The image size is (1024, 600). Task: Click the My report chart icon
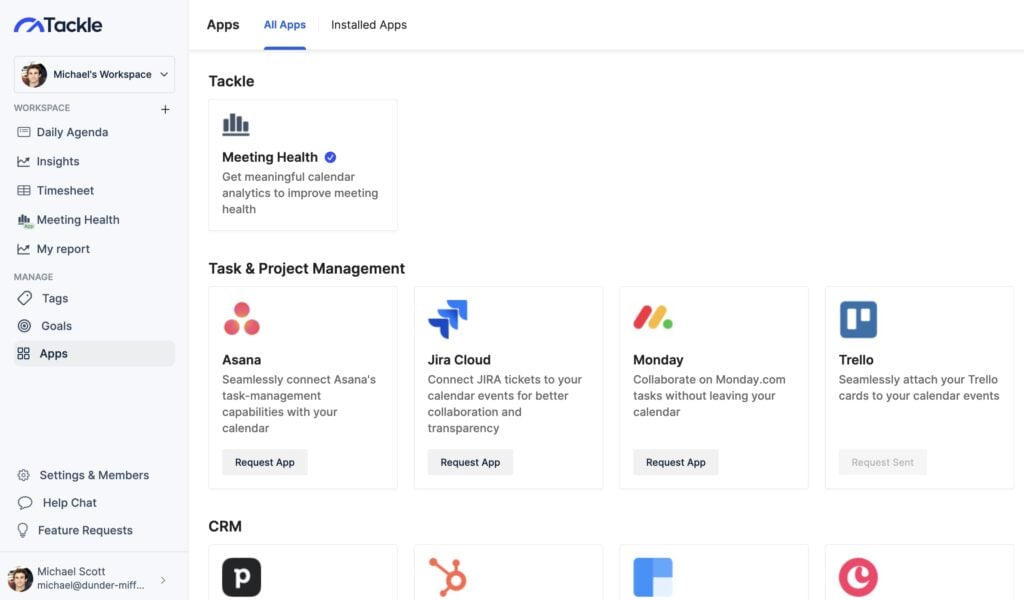tap(24, 249)
